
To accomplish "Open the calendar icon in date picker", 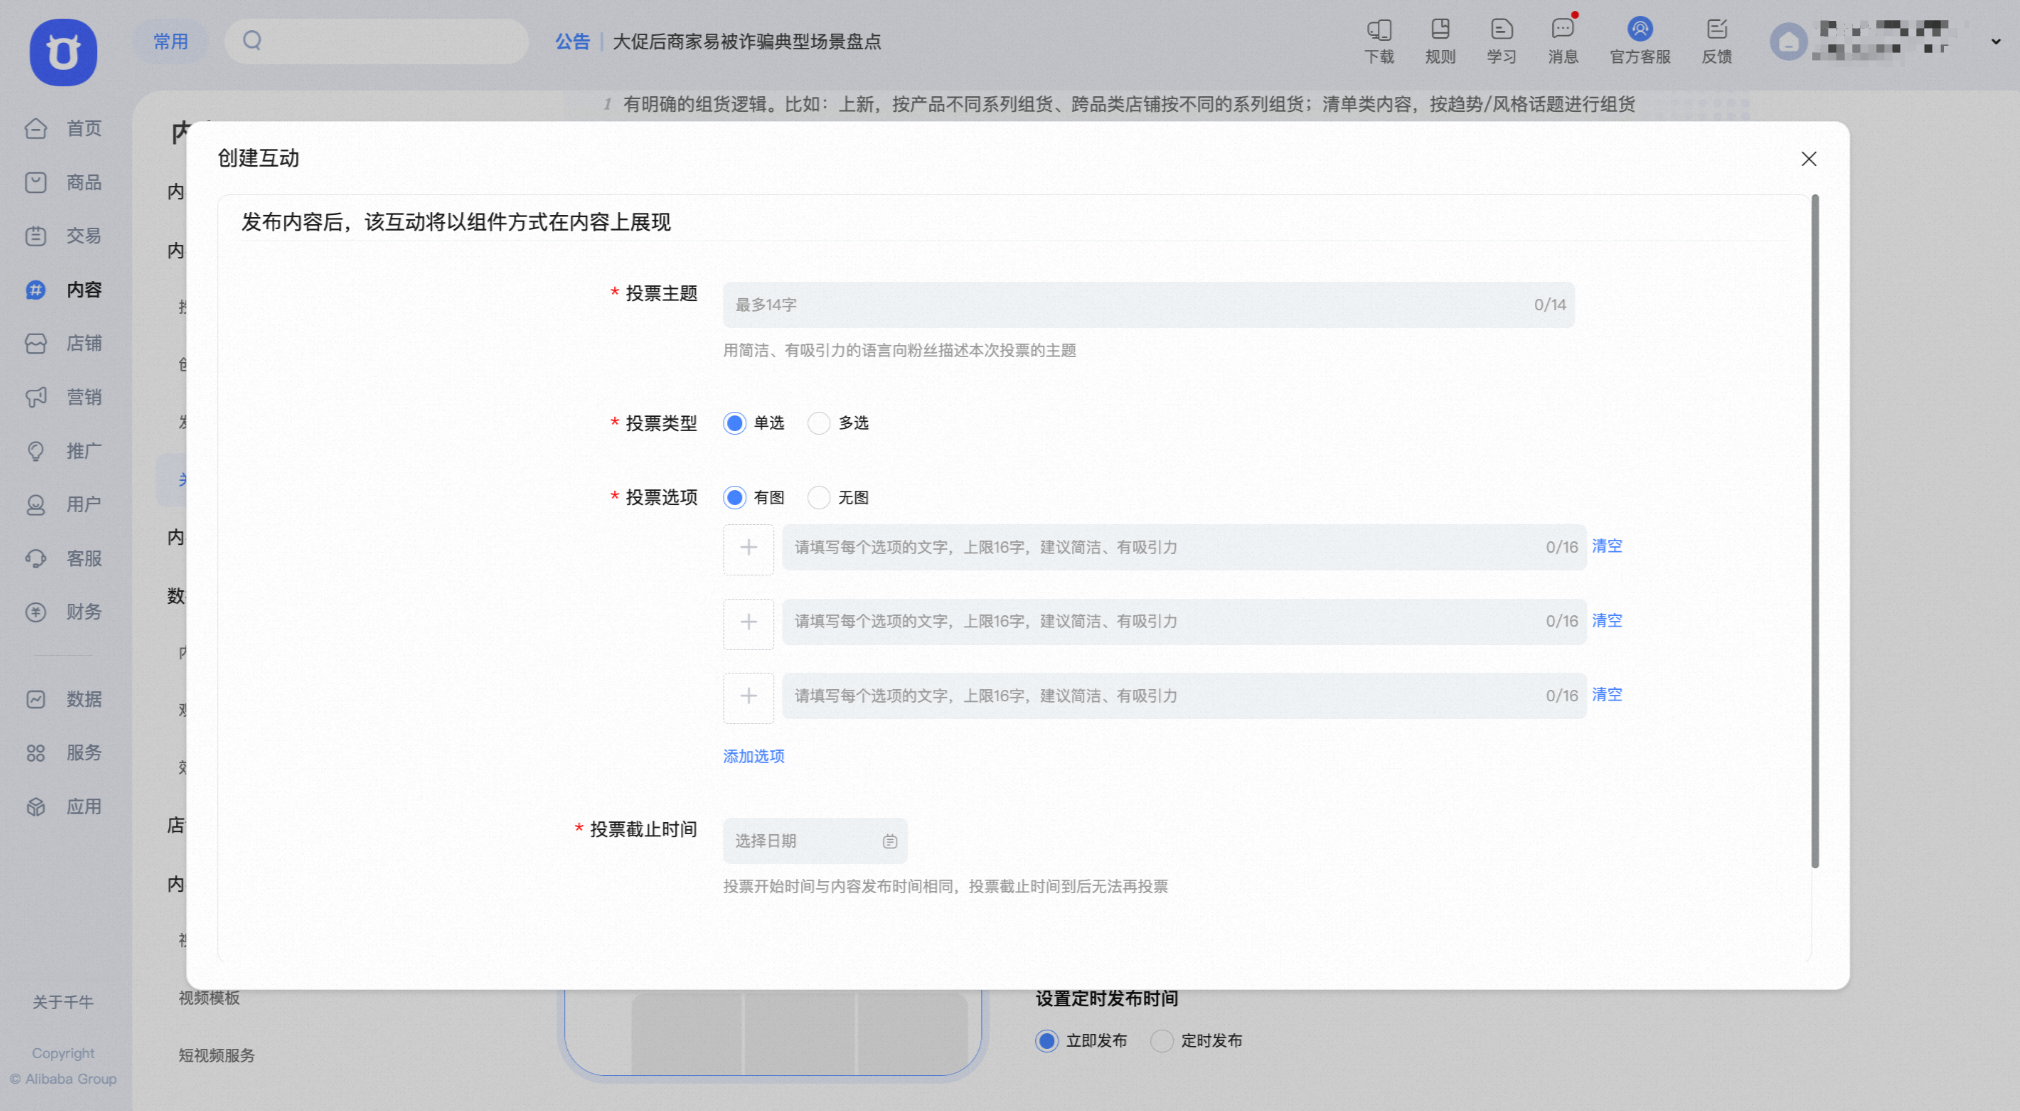I will click(889, 841).
